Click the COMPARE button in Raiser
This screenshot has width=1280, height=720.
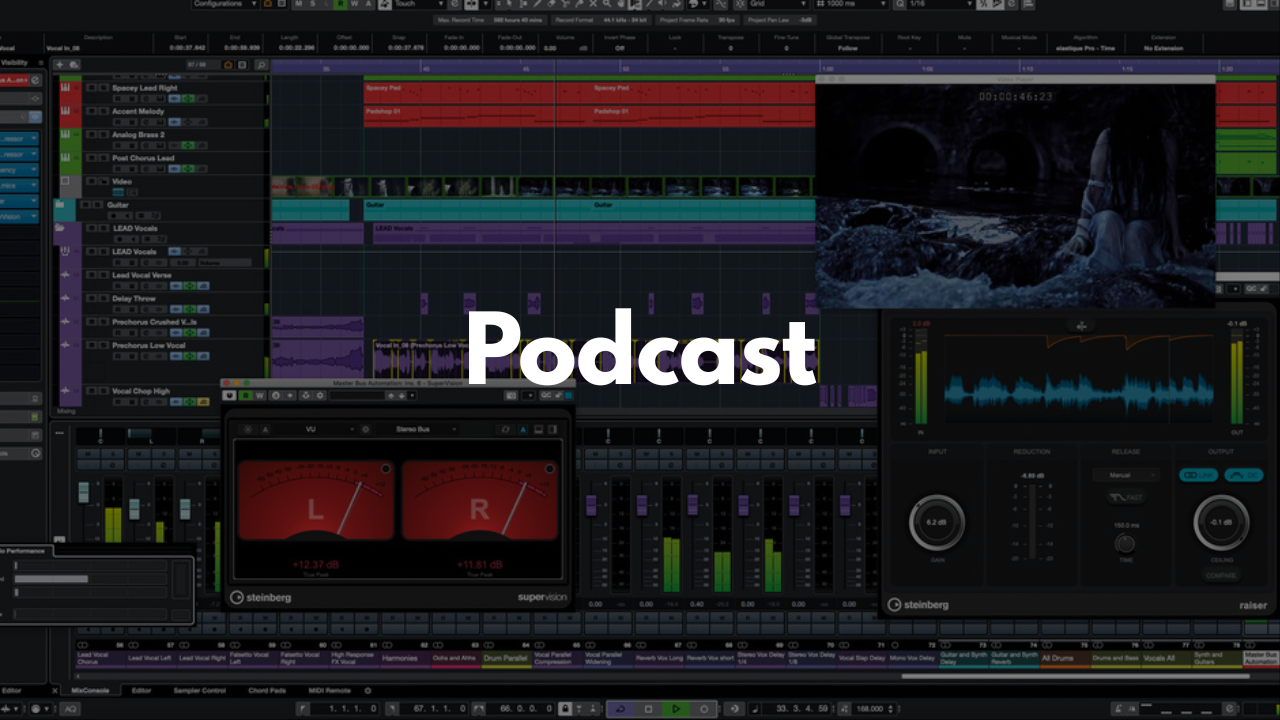coord(1221,575)
